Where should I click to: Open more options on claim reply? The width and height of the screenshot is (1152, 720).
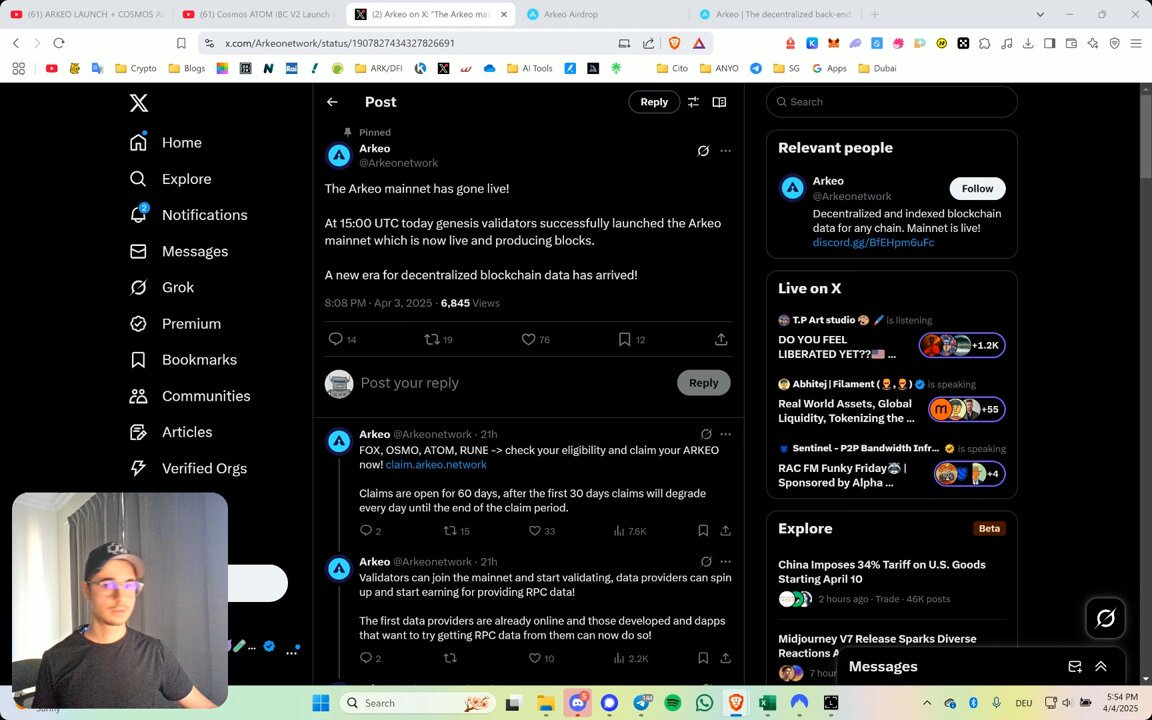[726, 434]
